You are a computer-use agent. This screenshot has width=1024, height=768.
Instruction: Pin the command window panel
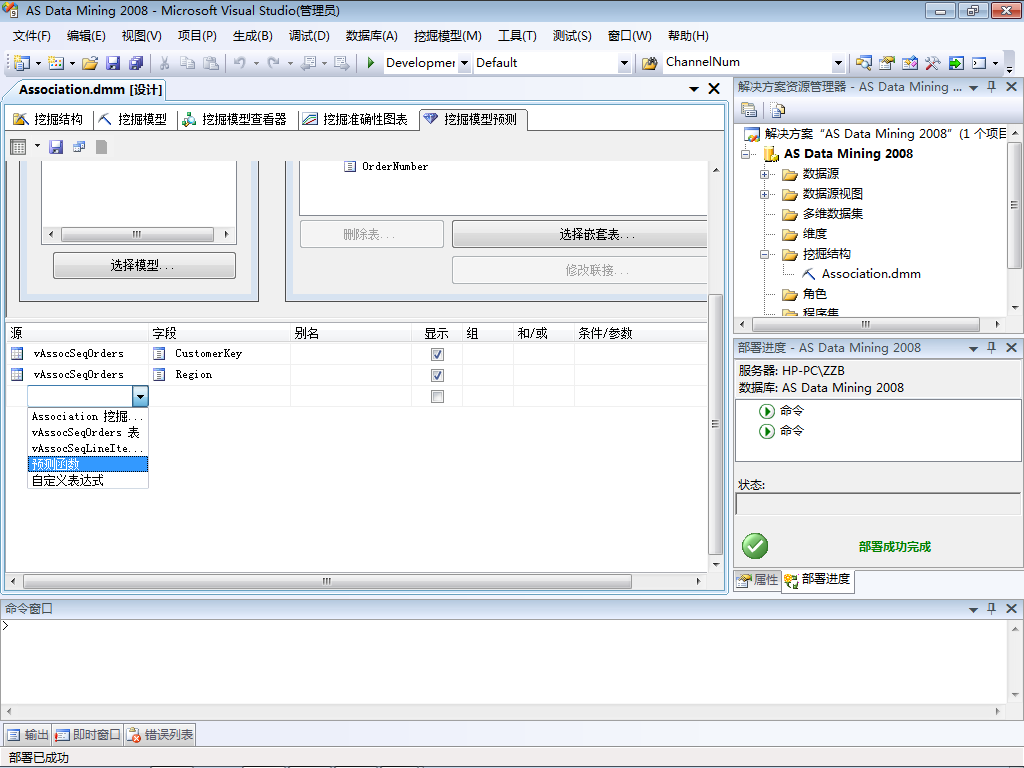pos(991,608)
